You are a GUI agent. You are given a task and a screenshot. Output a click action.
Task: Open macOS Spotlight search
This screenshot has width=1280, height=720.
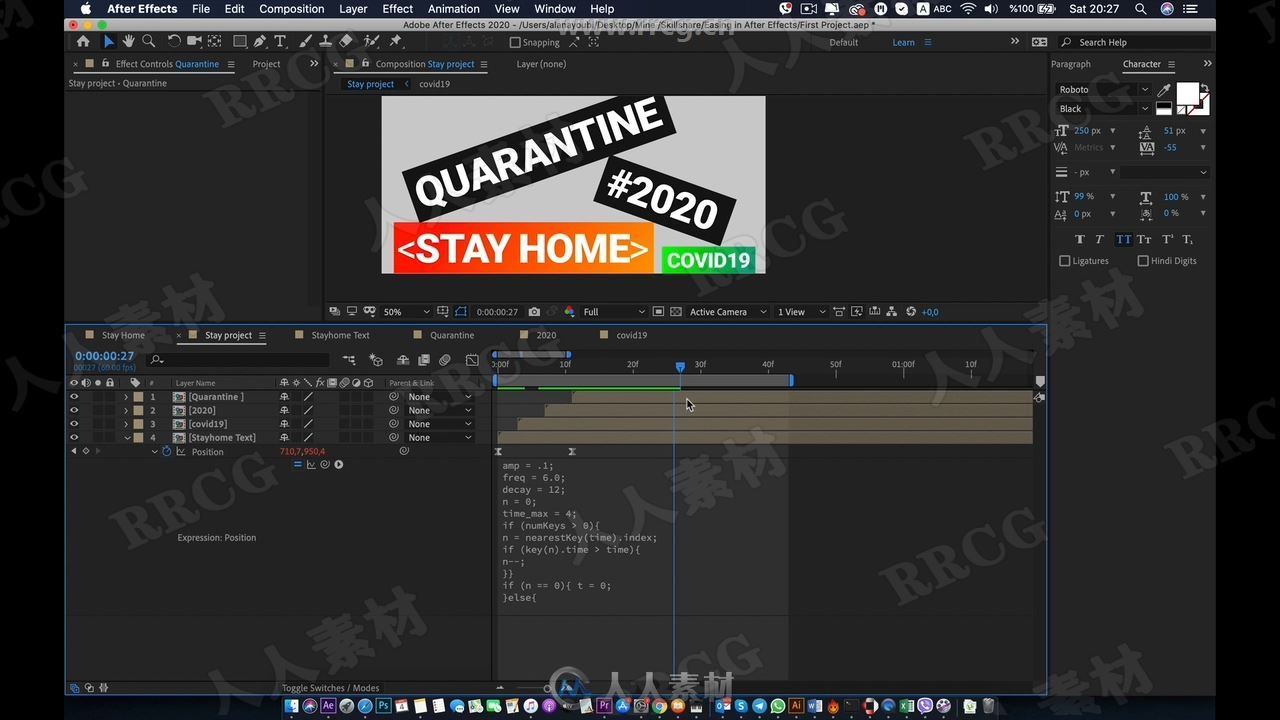coord(1140,9)
